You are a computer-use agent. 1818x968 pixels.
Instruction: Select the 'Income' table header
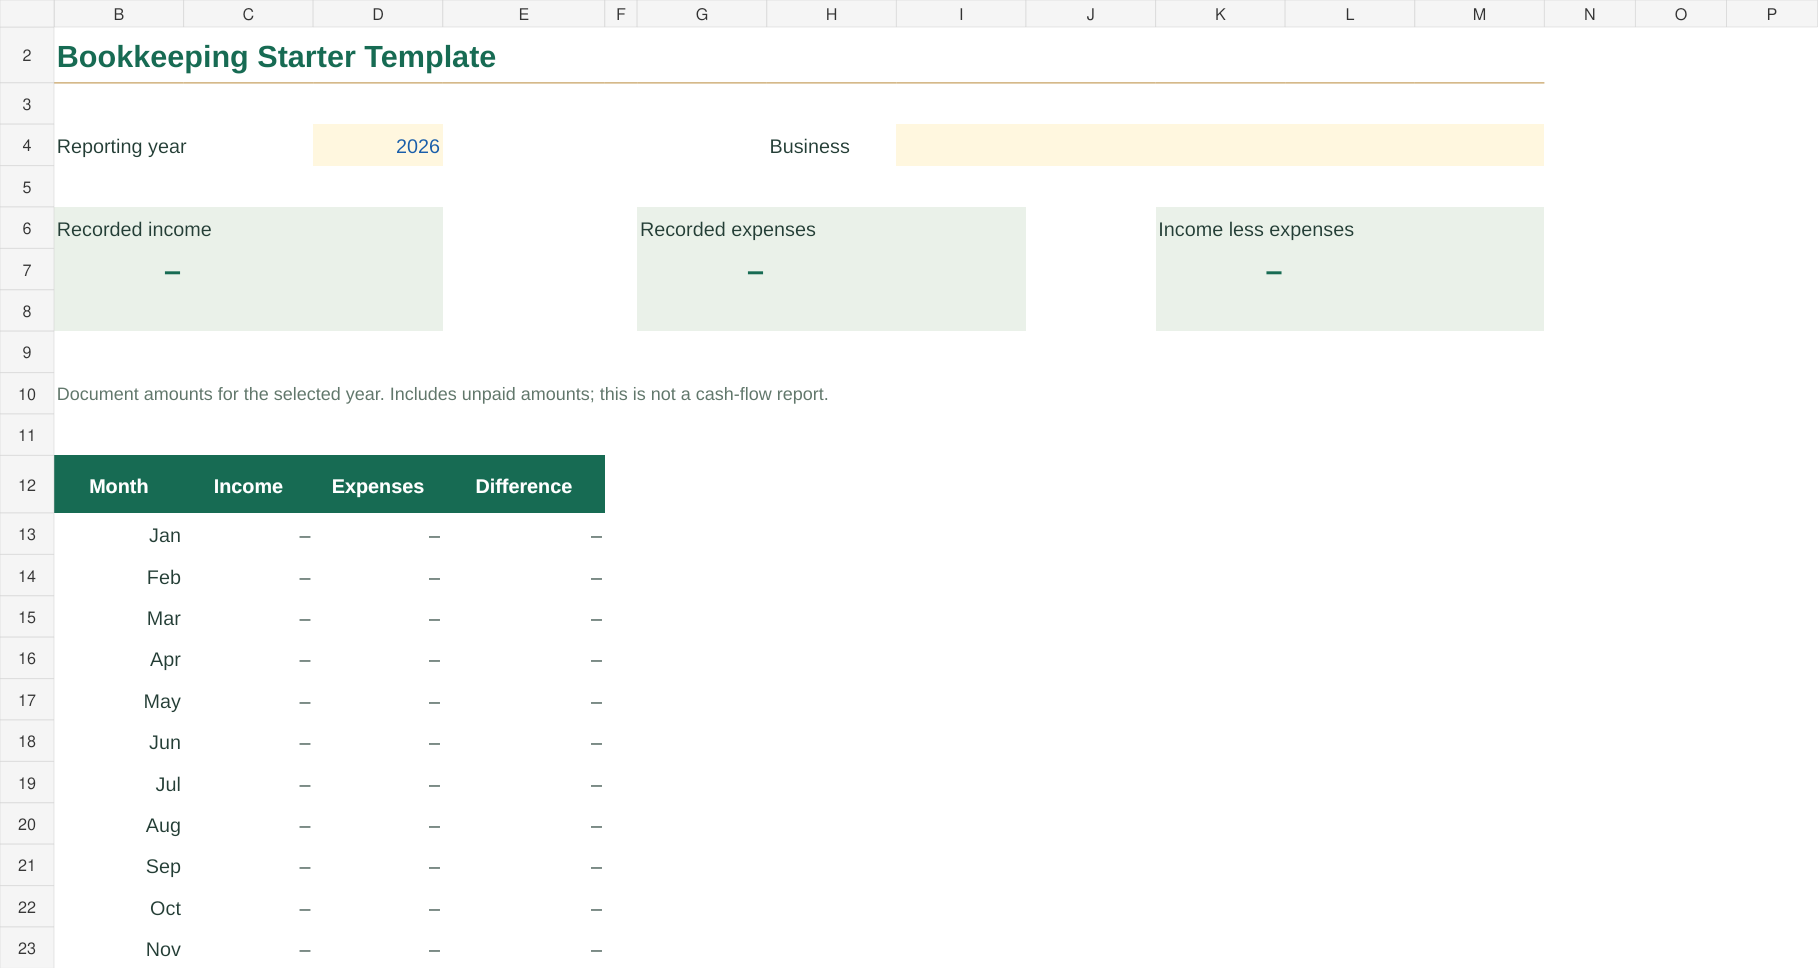point(248,486)
